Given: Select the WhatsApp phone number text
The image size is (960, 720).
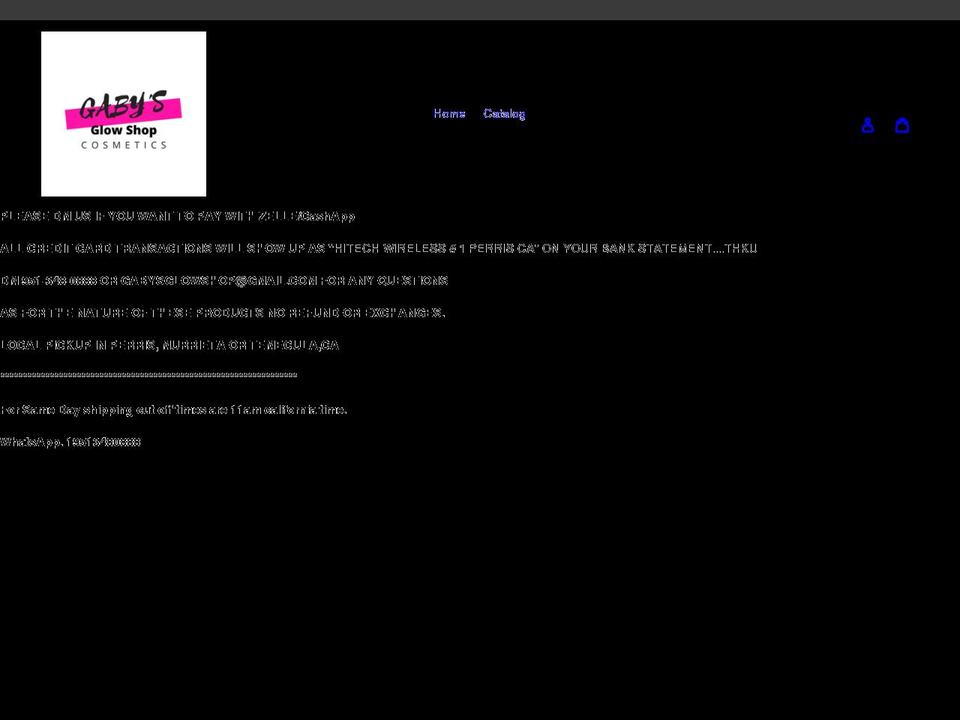Looking at the screenshot, I should point(70,441).
